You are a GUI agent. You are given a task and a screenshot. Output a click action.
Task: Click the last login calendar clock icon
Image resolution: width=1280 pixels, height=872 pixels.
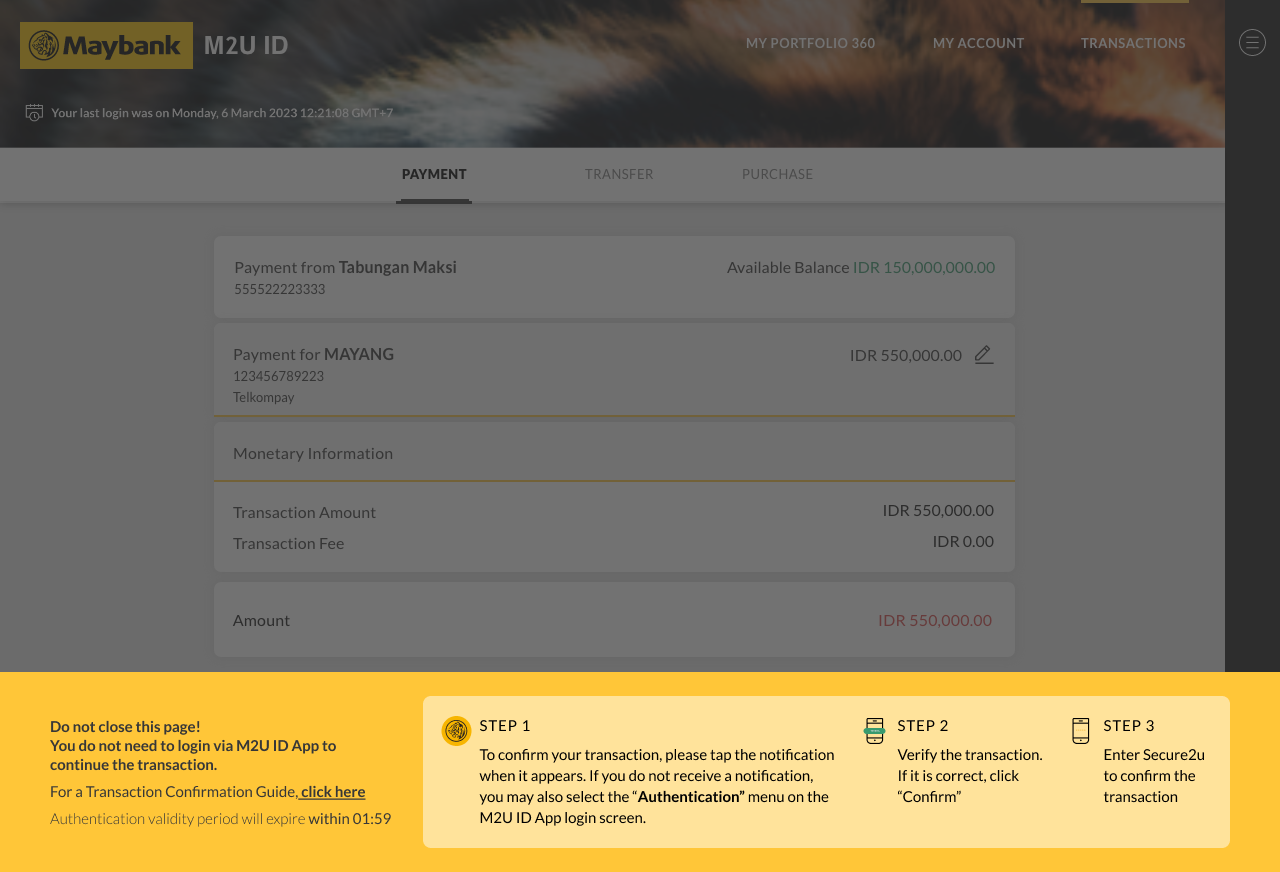point(34,112)
